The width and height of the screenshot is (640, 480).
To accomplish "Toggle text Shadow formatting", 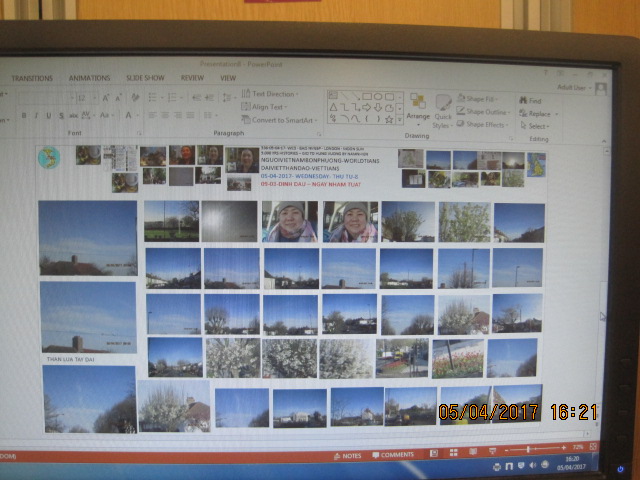I will click(61, 116).
